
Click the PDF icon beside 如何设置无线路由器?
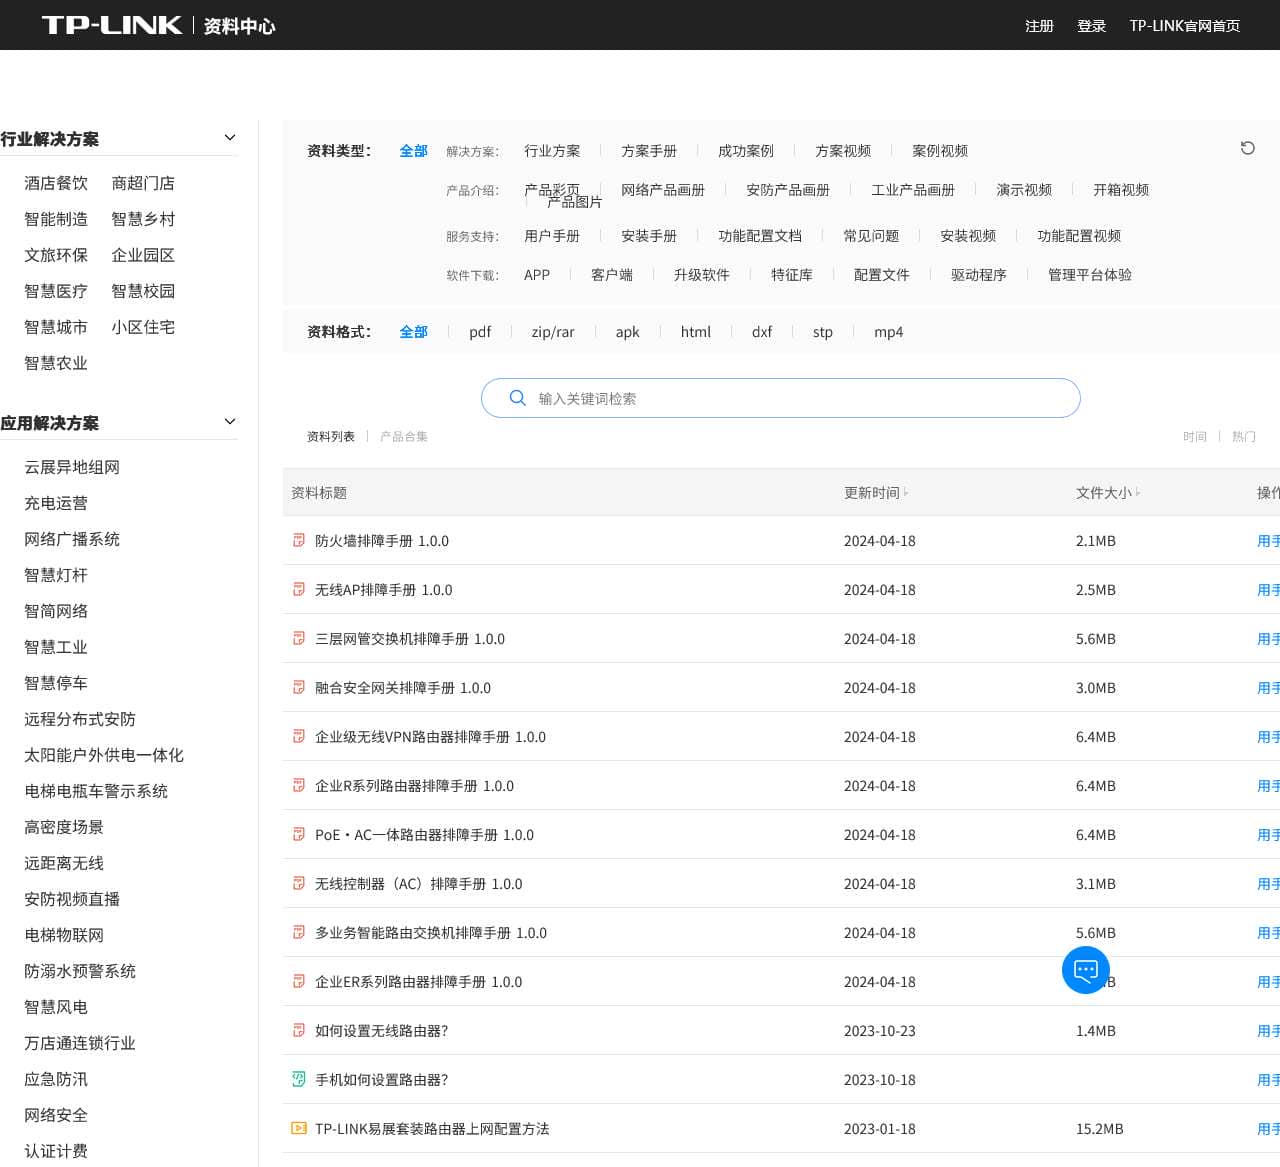pos(298,1030)
